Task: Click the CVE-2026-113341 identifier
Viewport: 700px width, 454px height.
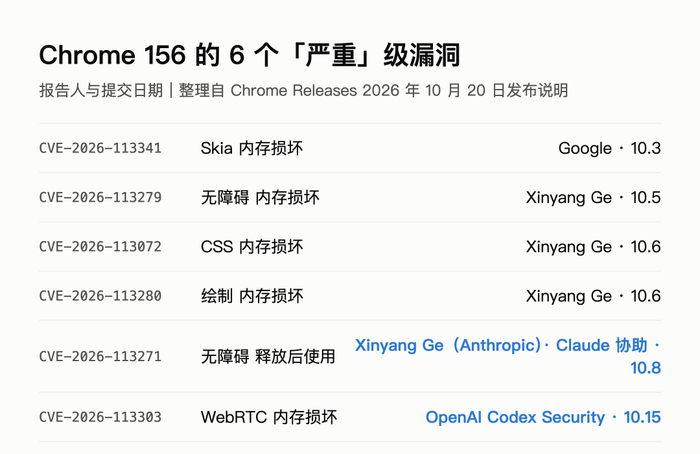Action: [x=100, y=148]
